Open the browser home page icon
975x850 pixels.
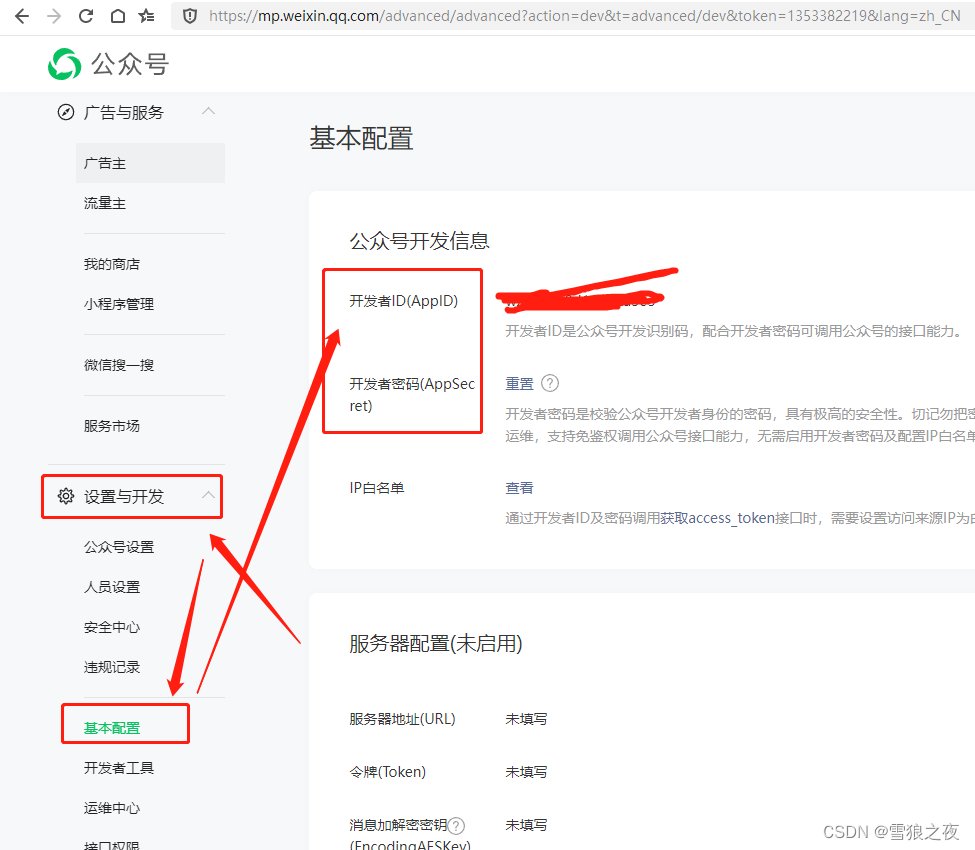(x=118, y=16)
